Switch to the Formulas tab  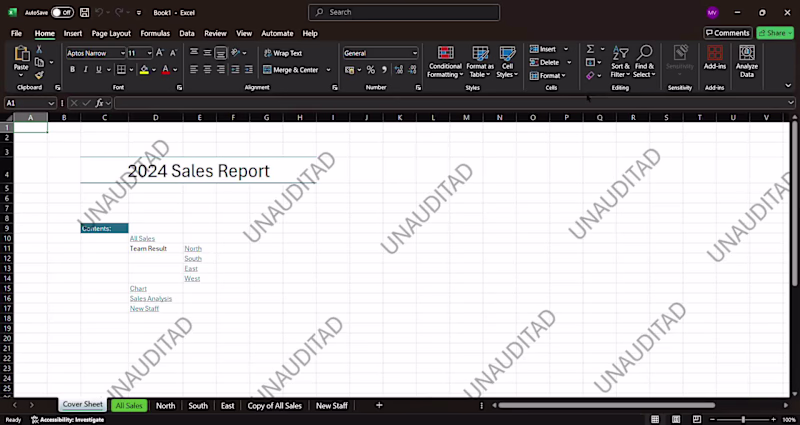pyautogui.click(x=155, y=33)
